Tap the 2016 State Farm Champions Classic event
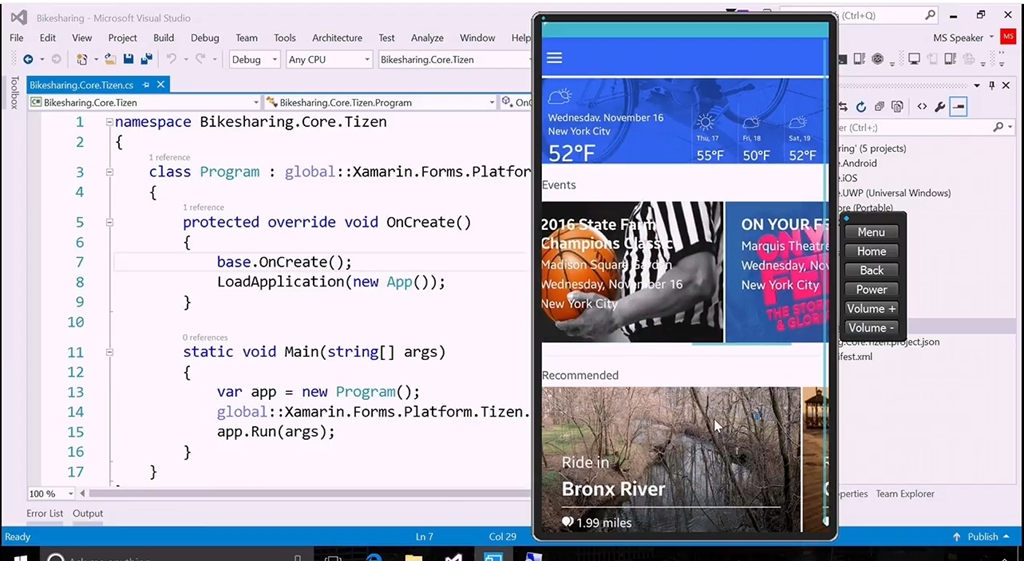The image size is (1024, 561). click(632, 272)
